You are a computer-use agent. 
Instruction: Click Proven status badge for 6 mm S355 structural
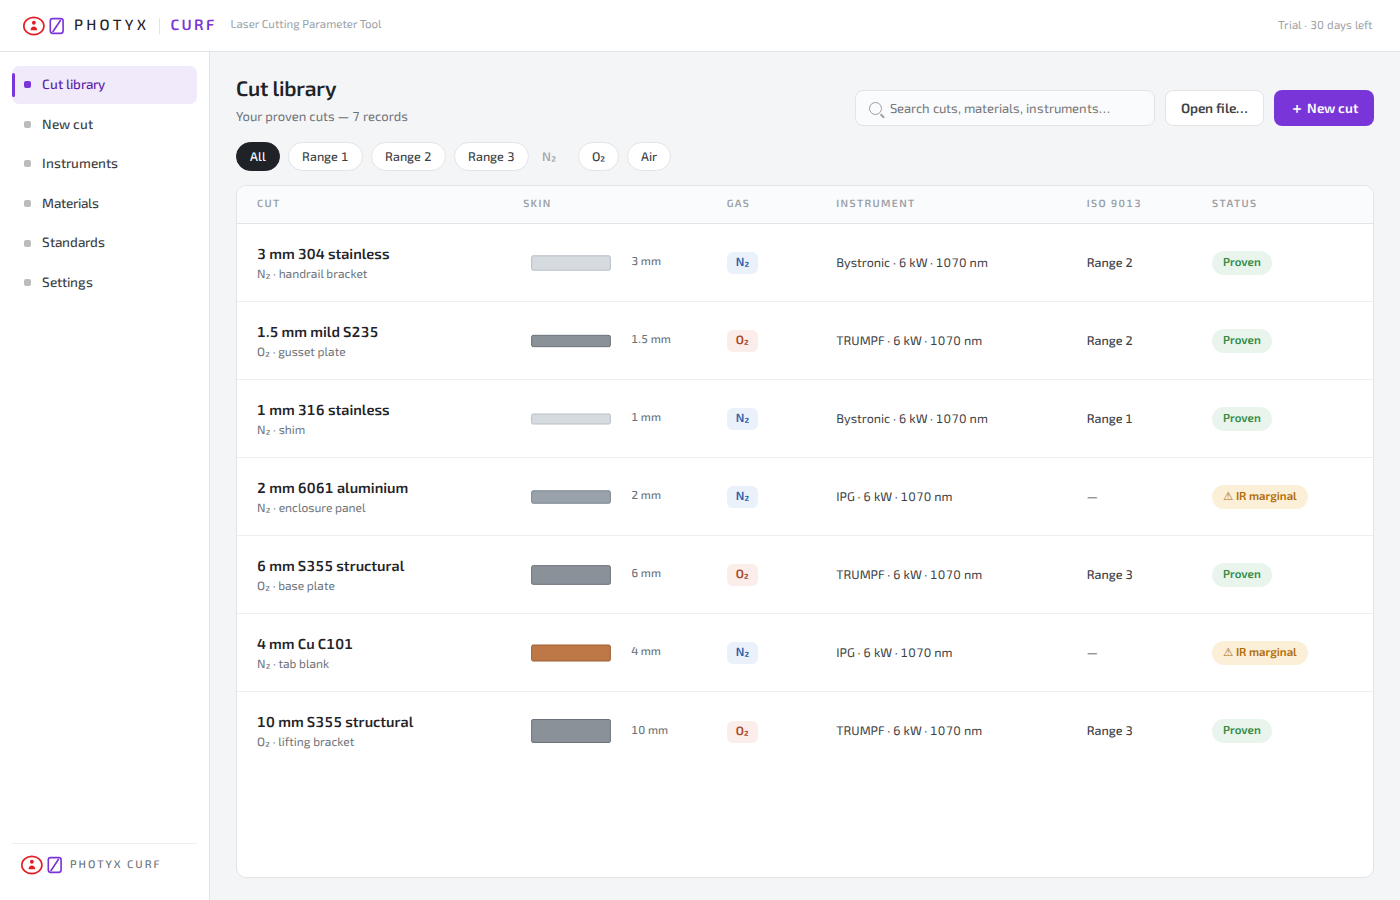[1241, 574]
